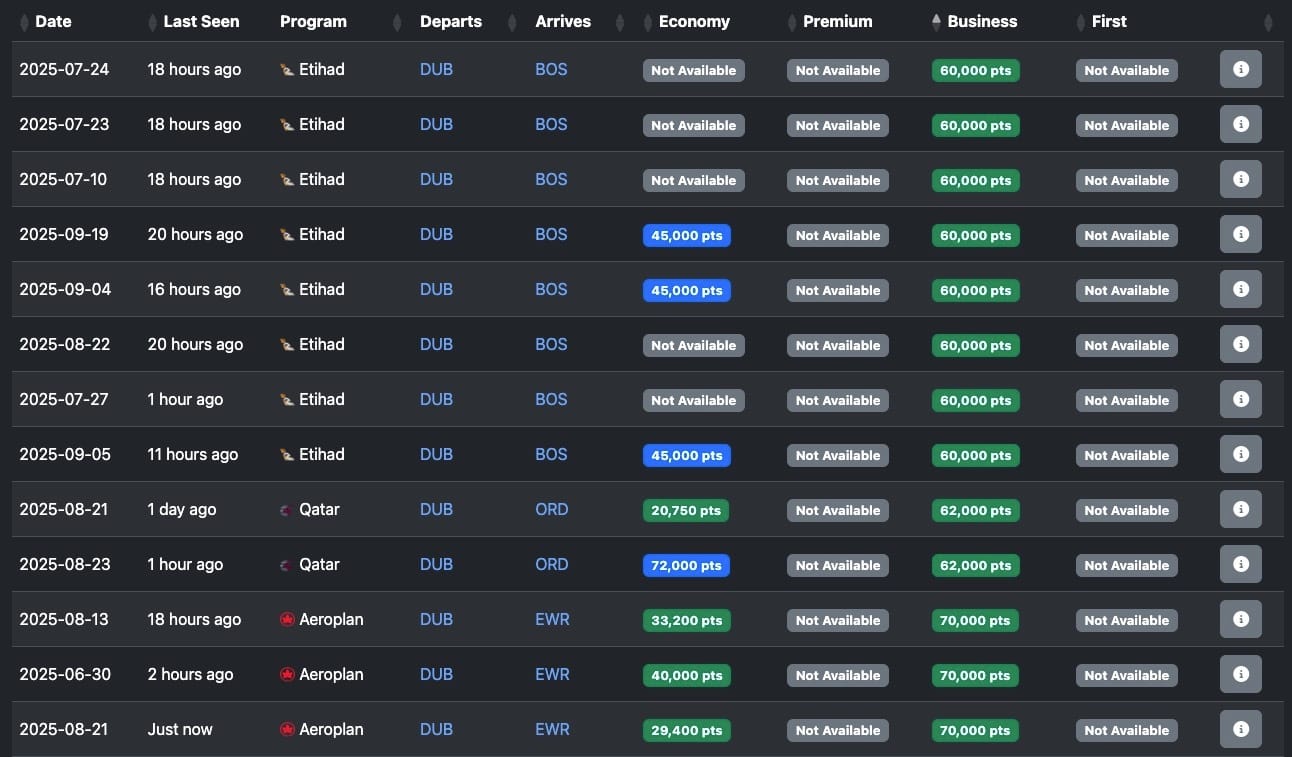Viewport: 1292px width, 757px height.
Task: Select 20,750 pts economy Qatar fare
Action: pos(686,511)
